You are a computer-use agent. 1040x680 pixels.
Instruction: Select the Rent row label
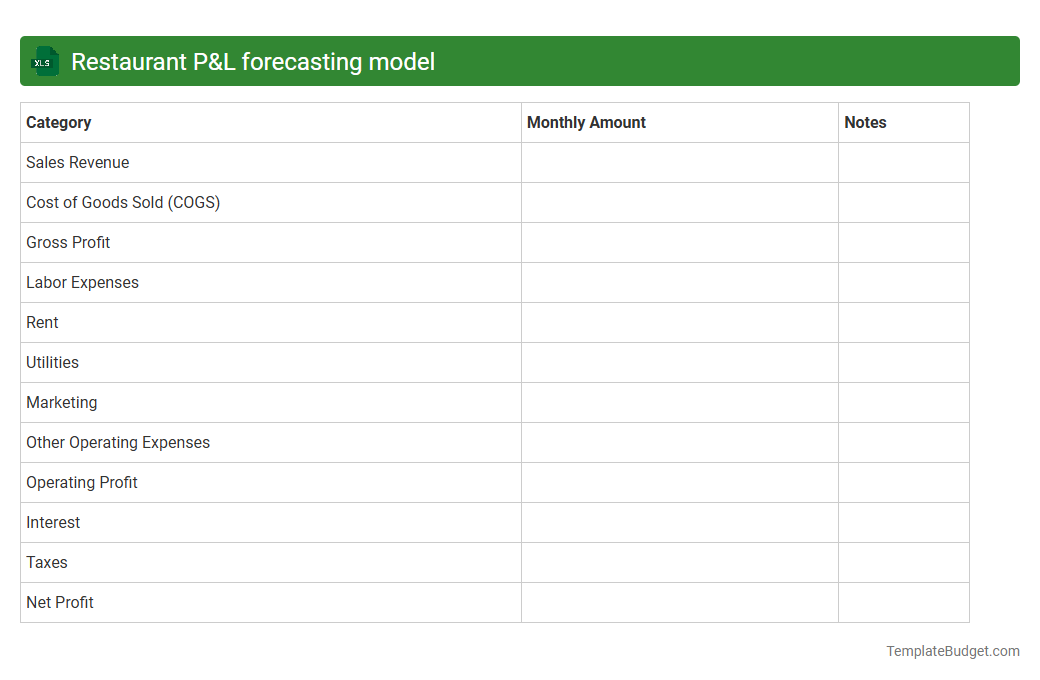42,322
